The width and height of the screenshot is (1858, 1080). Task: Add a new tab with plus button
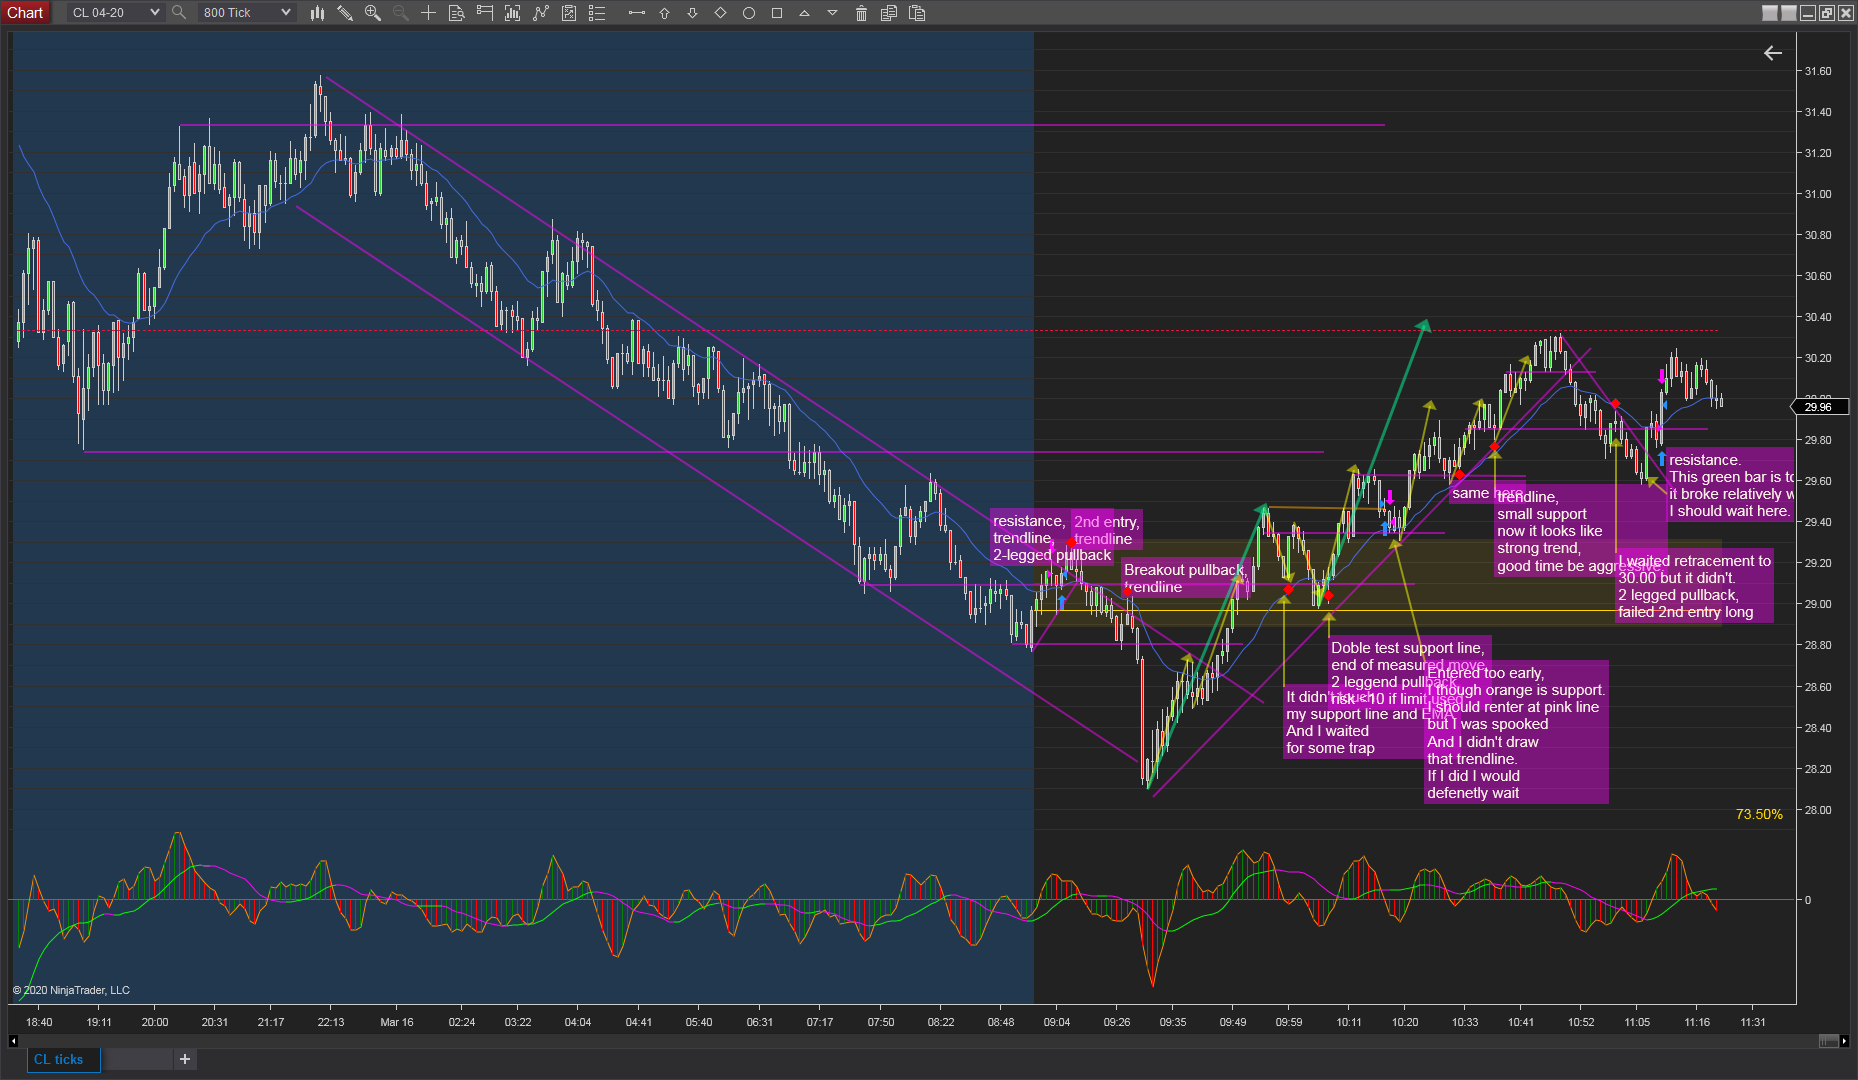click(185, 1059)
